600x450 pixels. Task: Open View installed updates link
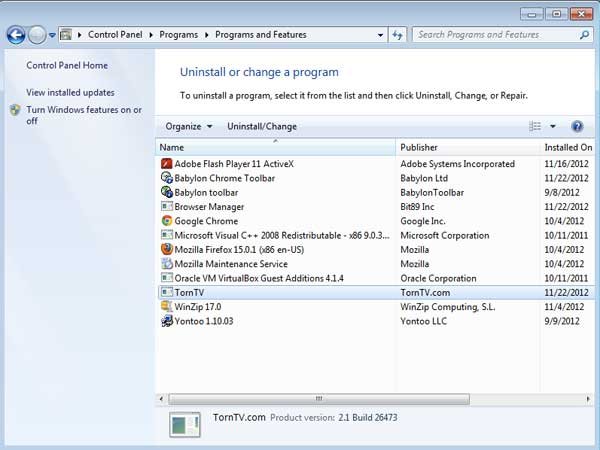click(70, 93)
